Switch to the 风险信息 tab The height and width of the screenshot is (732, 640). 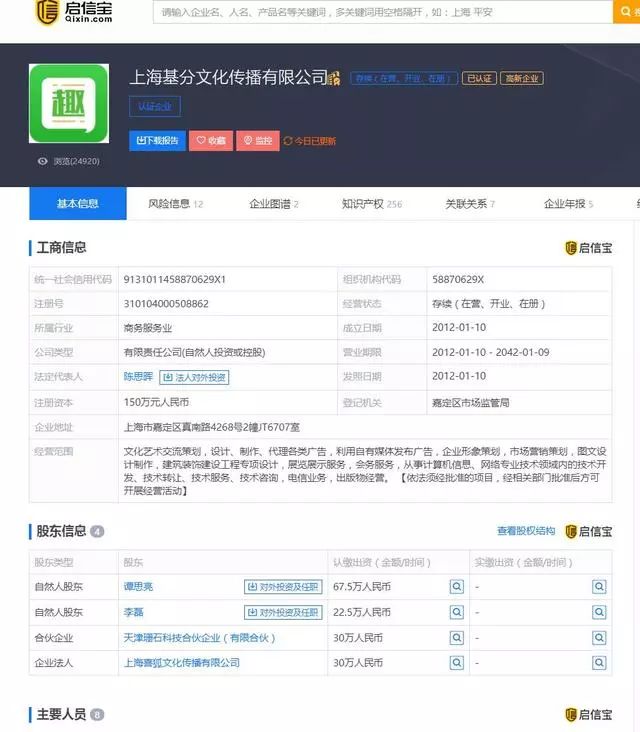click(x=176, y=204)
